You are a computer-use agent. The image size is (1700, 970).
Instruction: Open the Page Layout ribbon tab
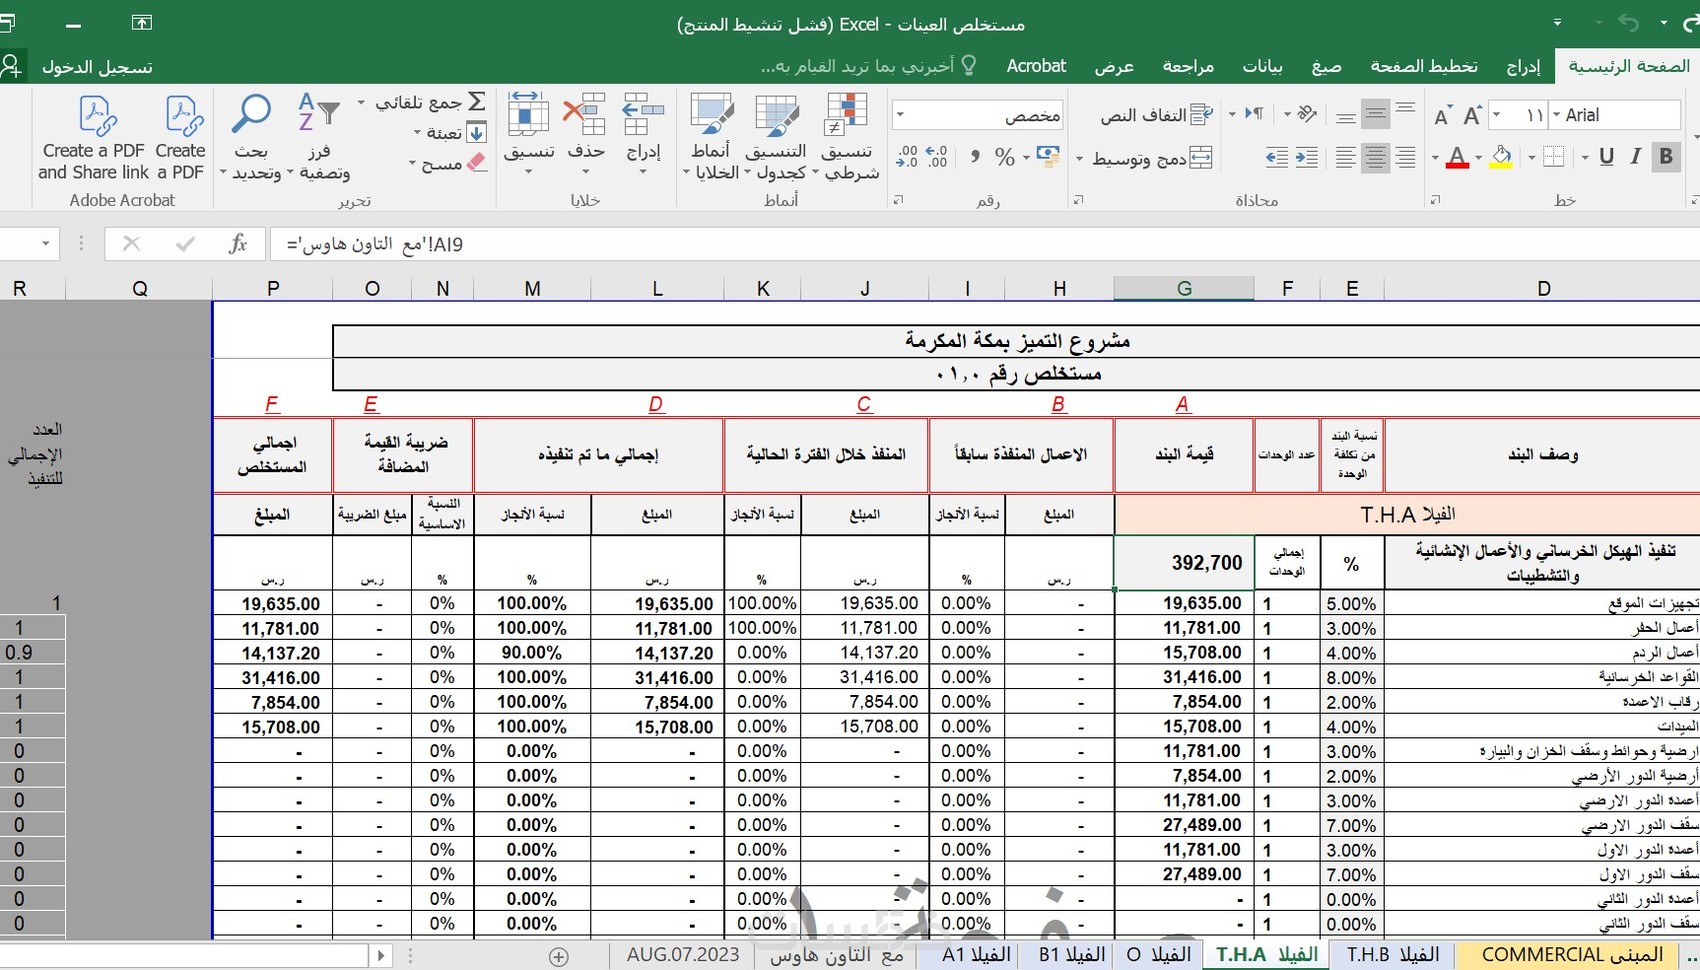[x=1423, y=66]
